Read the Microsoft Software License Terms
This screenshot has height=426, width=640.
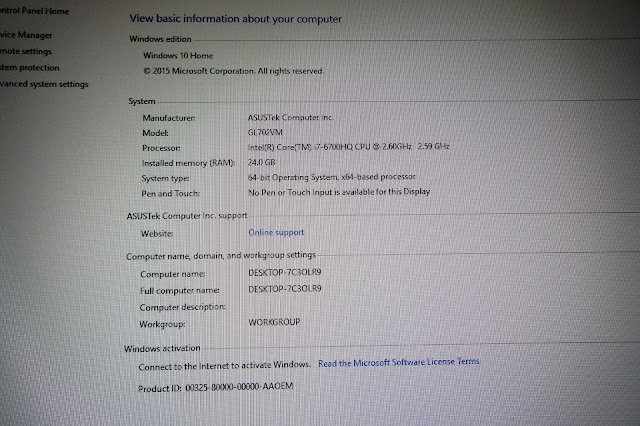pyautogui.click(x=399, y=362)
